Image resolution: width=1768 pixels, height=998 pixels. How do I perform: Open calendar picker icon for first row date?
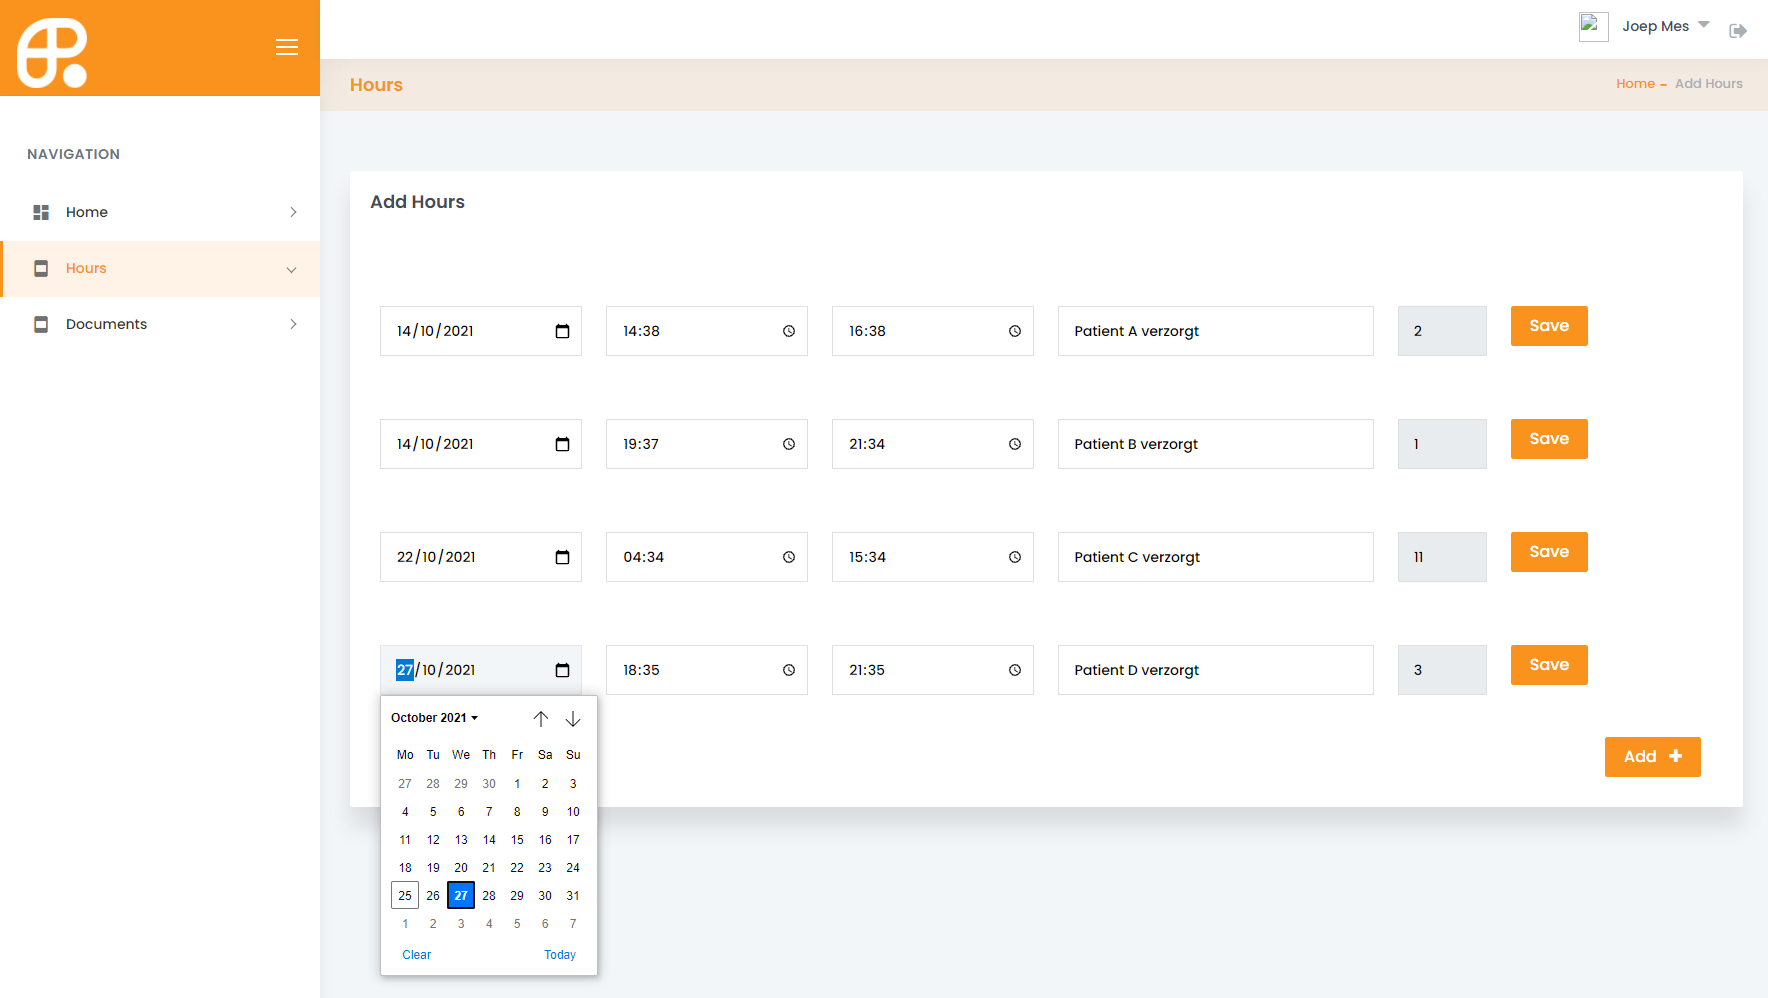(x=562, y=331)
